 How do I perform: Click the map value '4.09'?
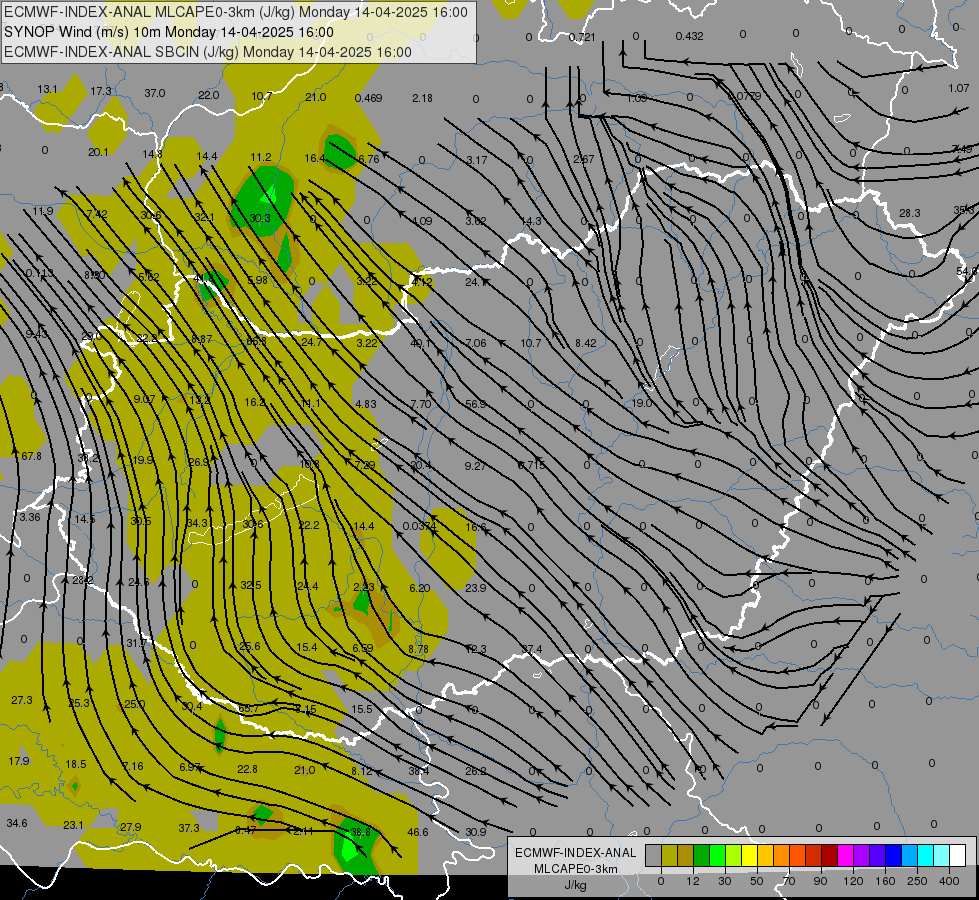(x=422, y=220)
